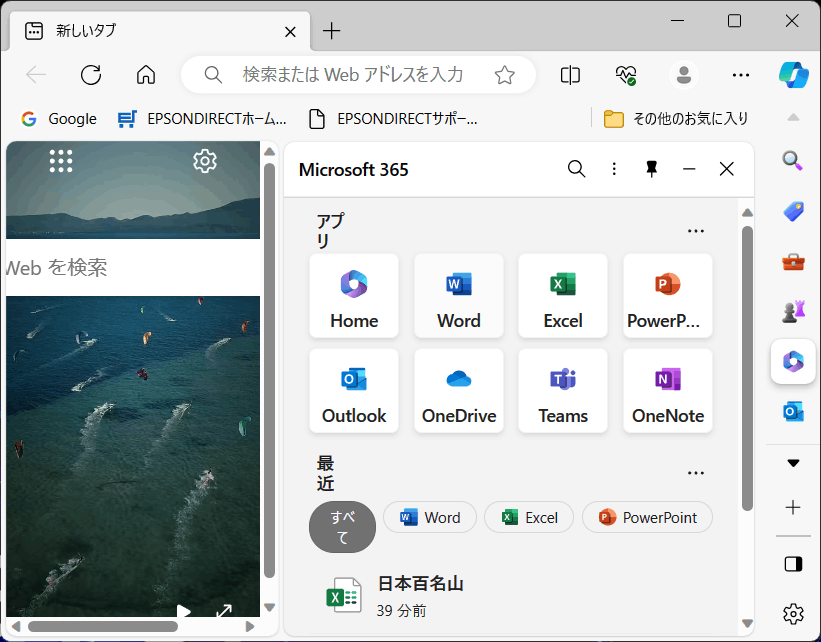
Task: Click the new tab page horizontal scrollbar
Action: click(x=103, y=626)
